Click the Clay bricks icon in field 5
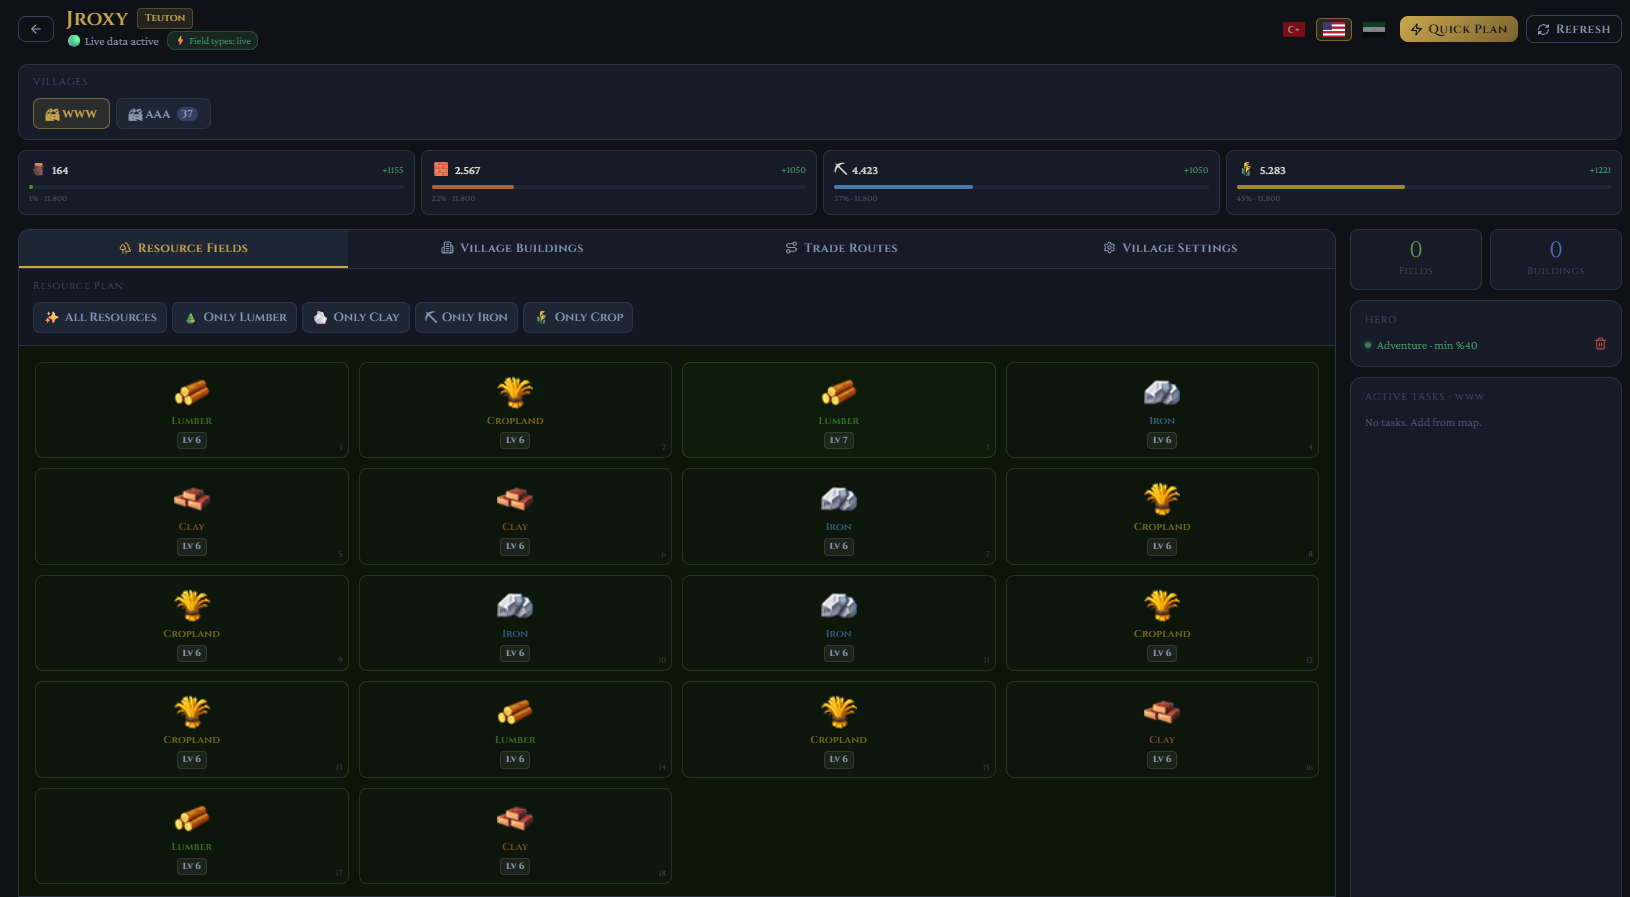Viewport: 1630px width, 897px height. tap(192, 499)
